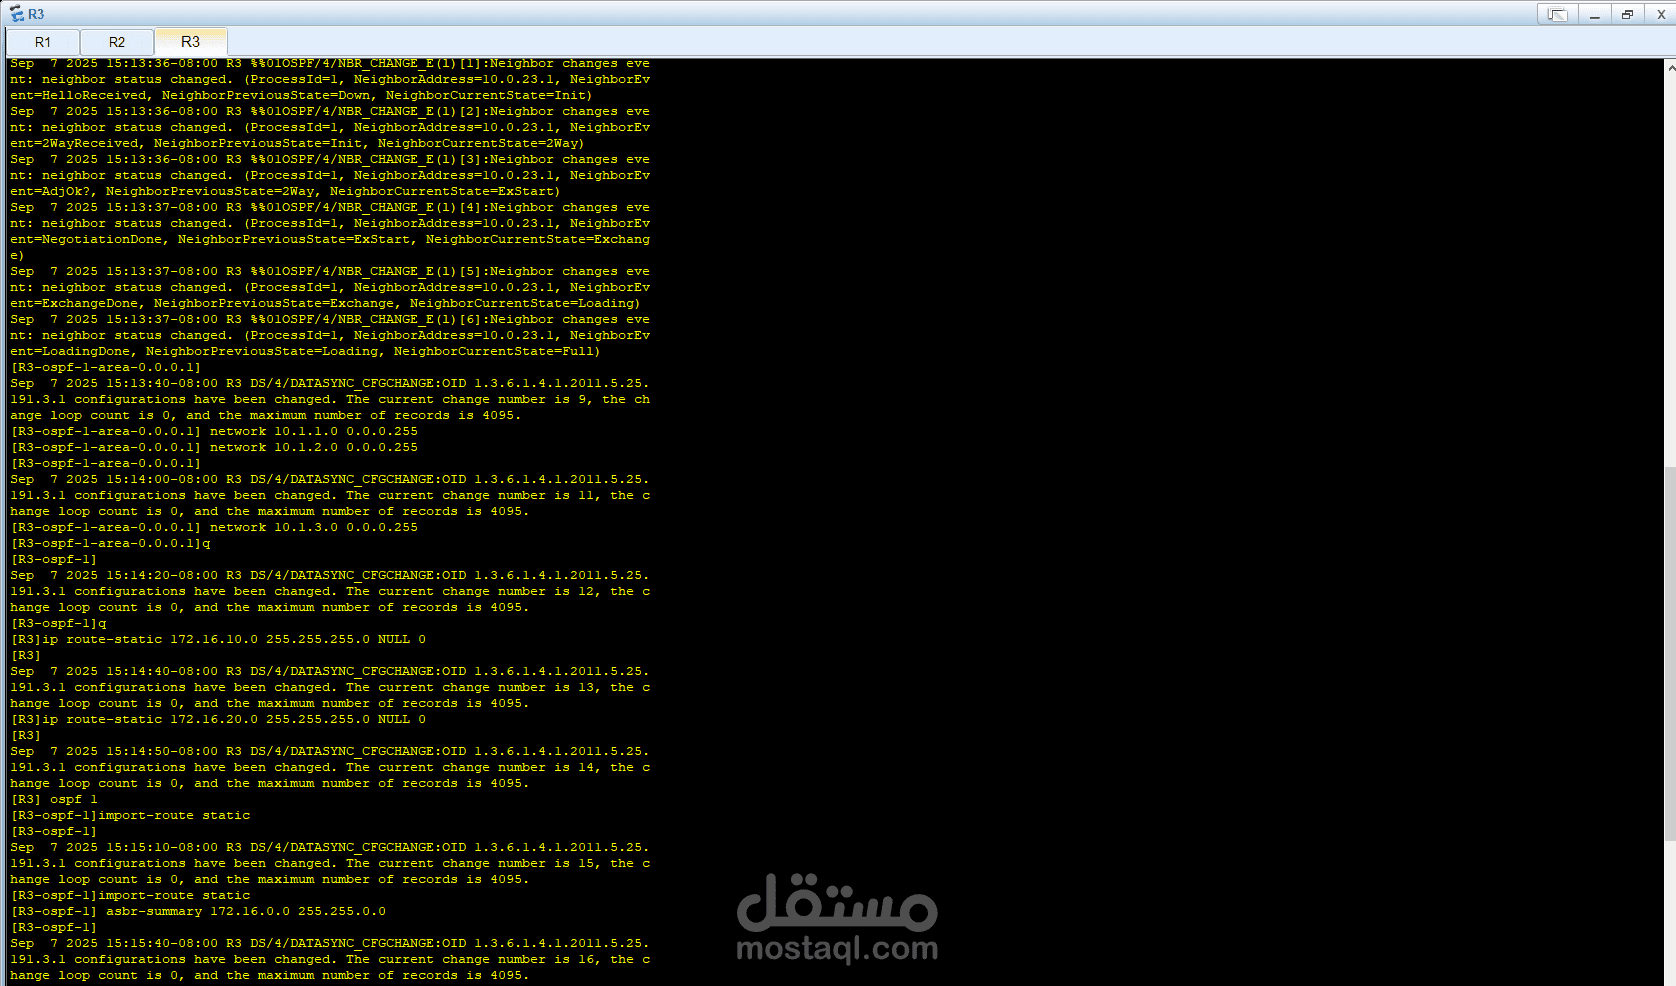Minimize the R3 console window
Image resolution: width=1676 pixels, height=986 pixels.
[x=1595, y=14]
